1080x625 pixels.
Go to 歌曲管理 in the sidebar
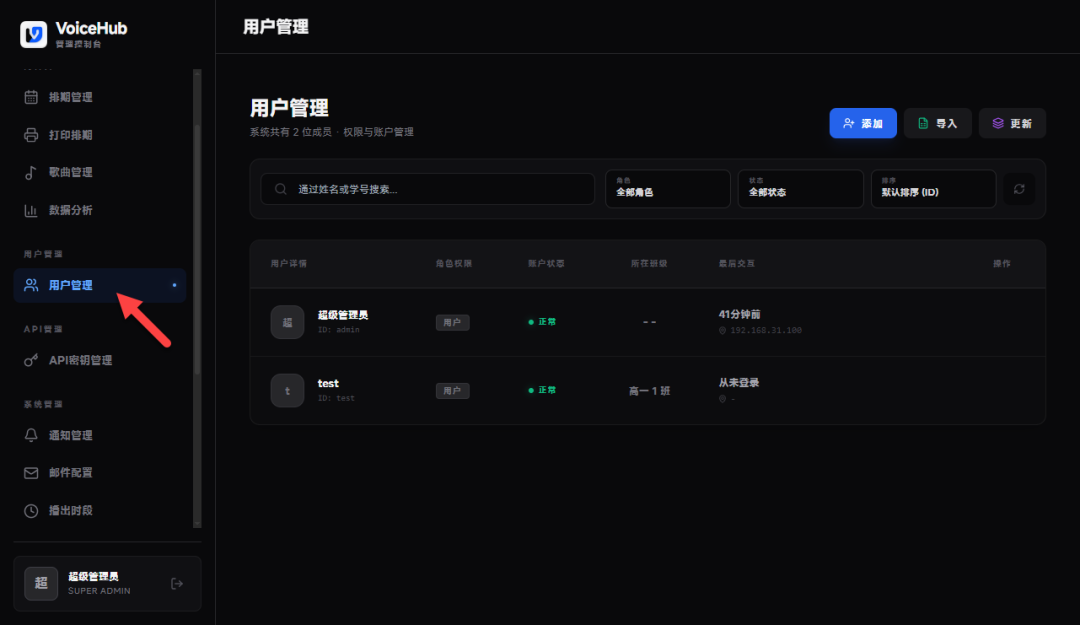(x=70, y=172)
